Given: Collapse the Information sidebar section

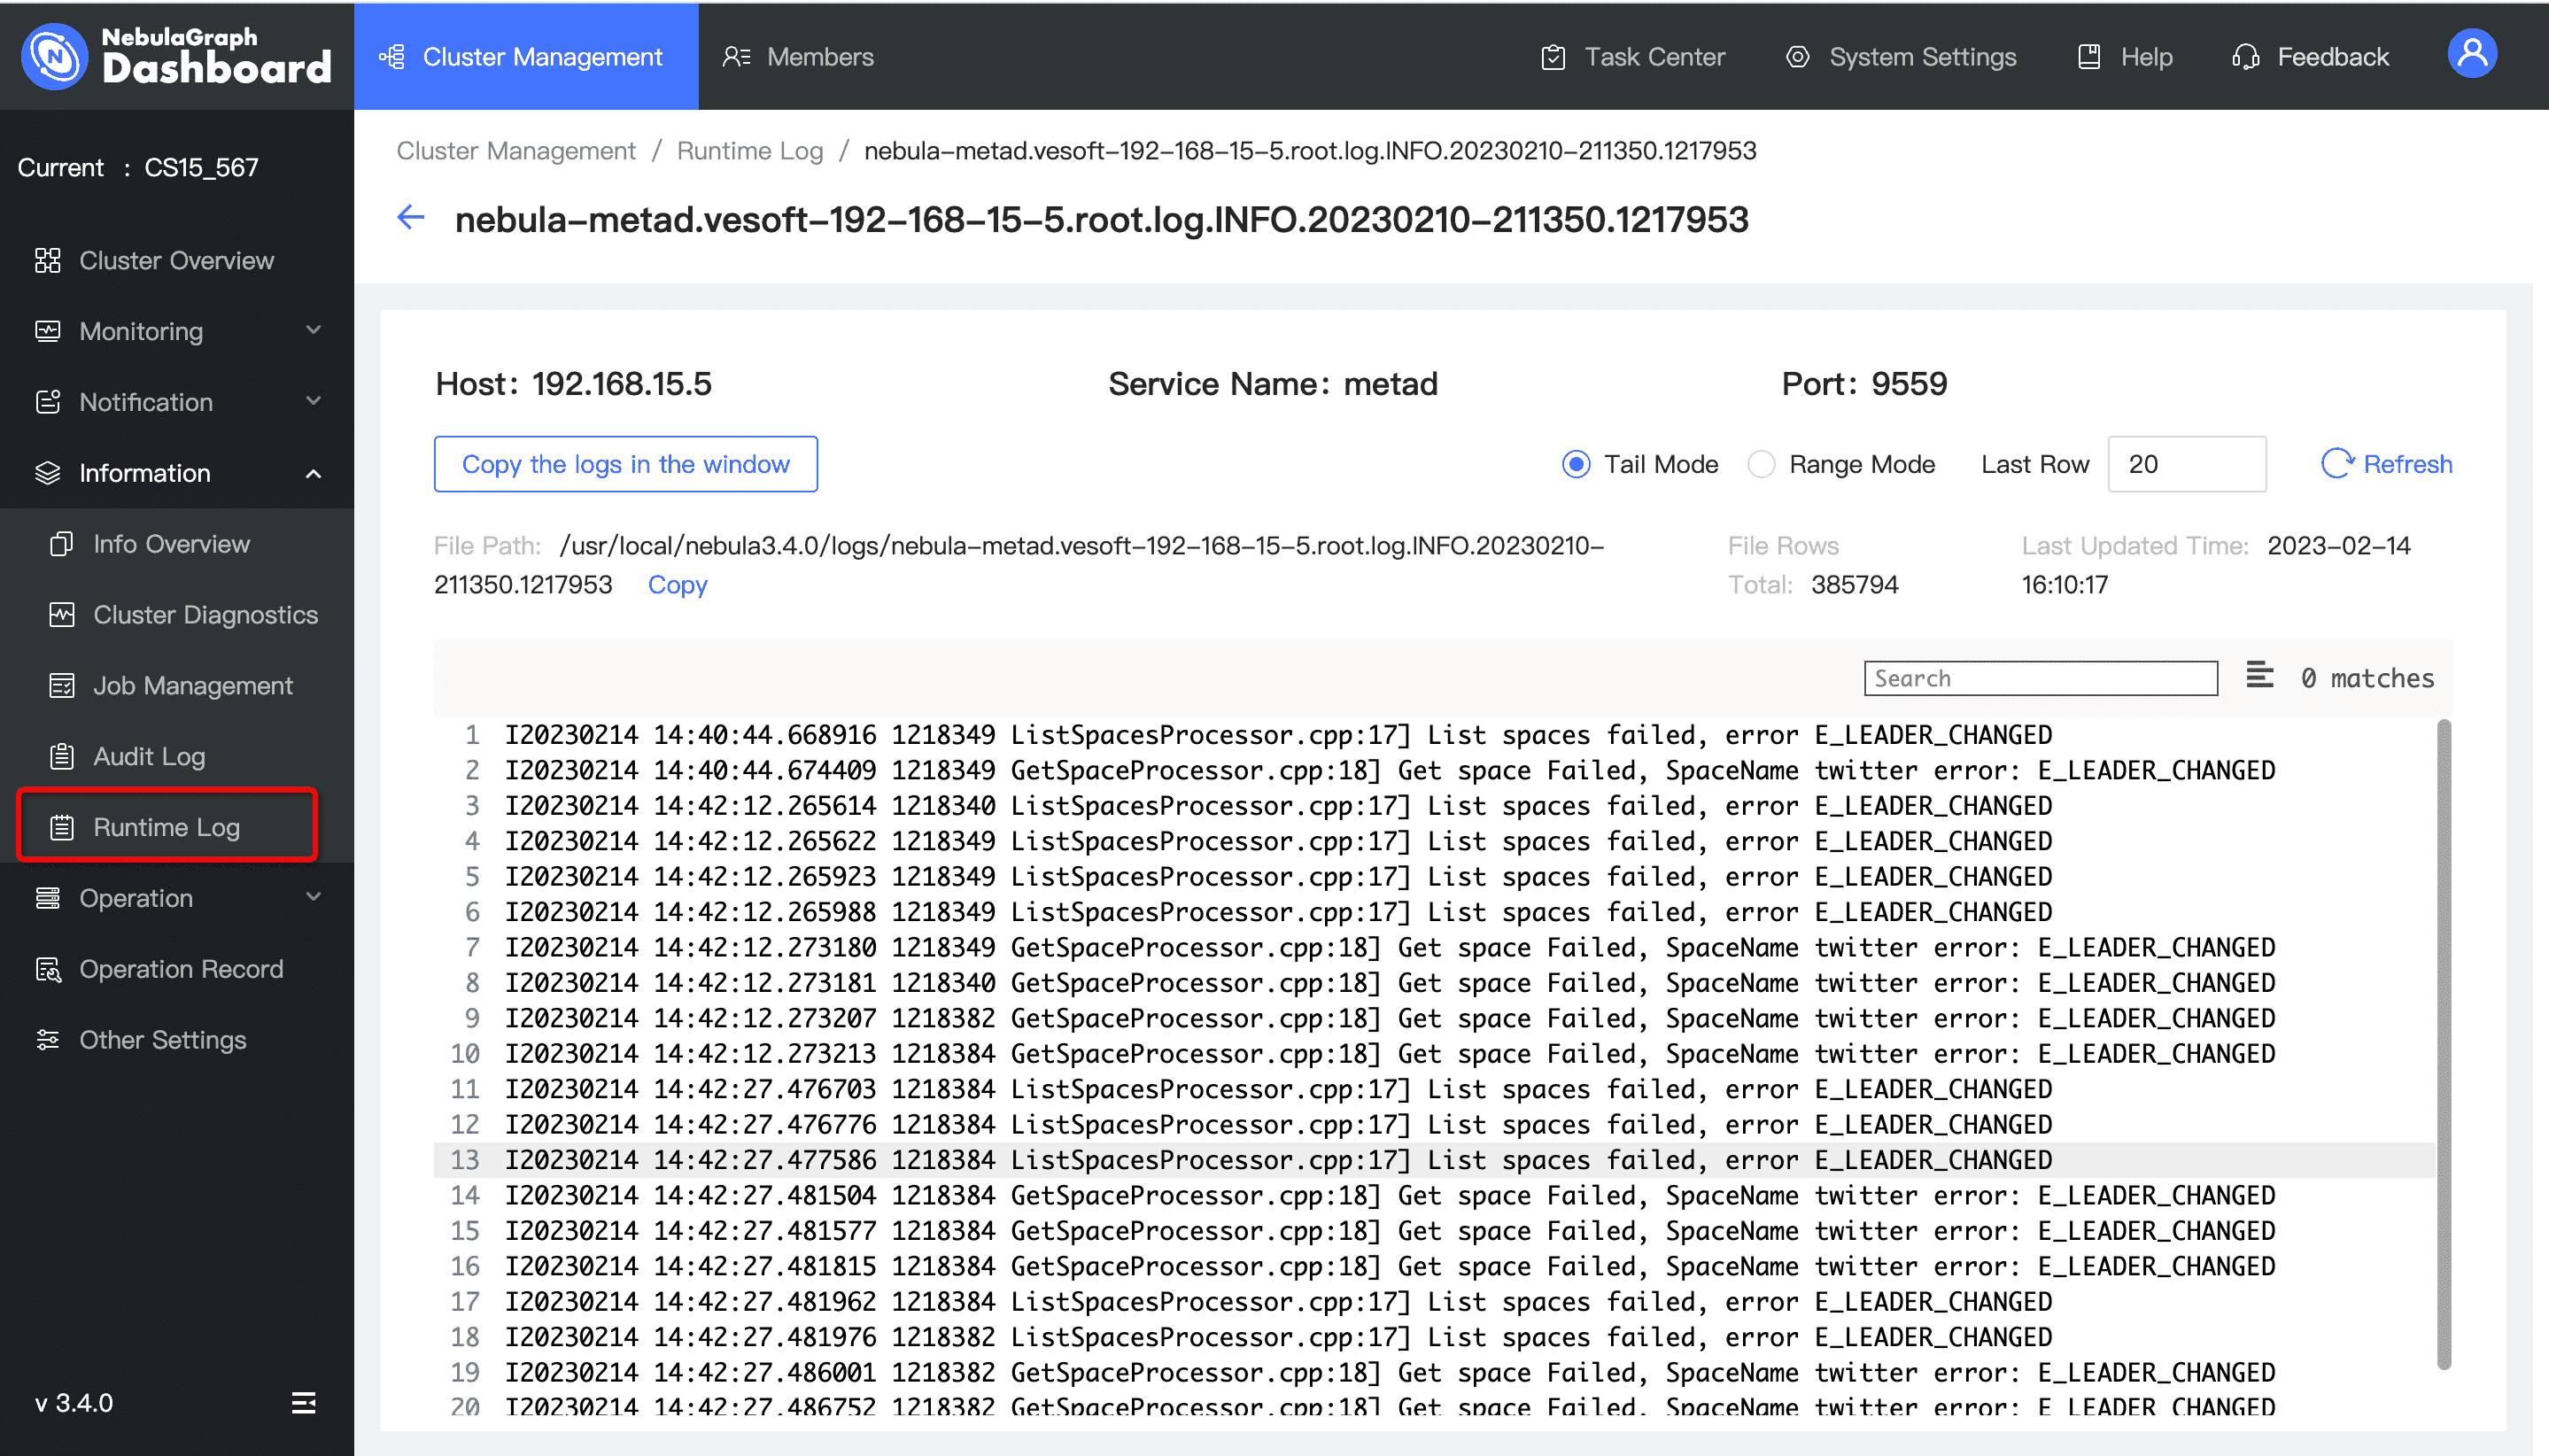Looking at the screenshot, I should (x=176, y=473).
